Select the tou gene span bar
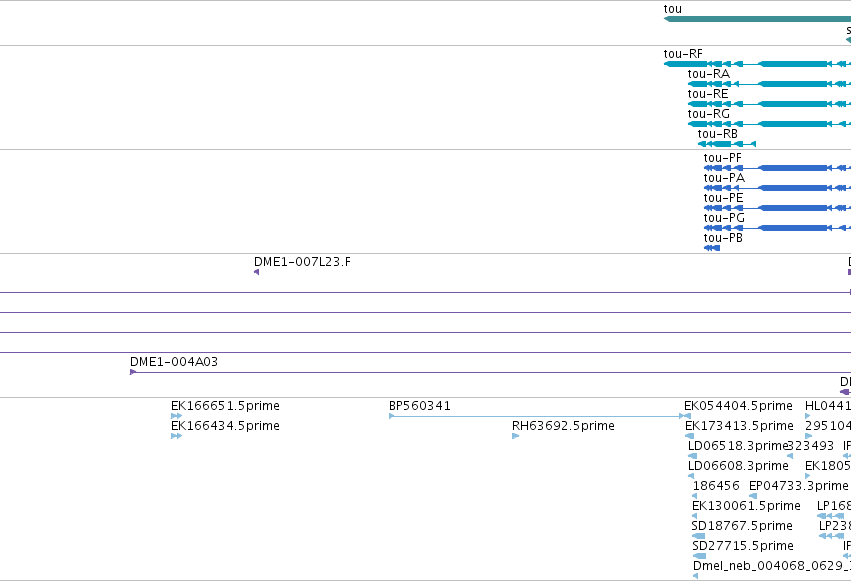This screenshot has height=581, width=851. (757, 19)
